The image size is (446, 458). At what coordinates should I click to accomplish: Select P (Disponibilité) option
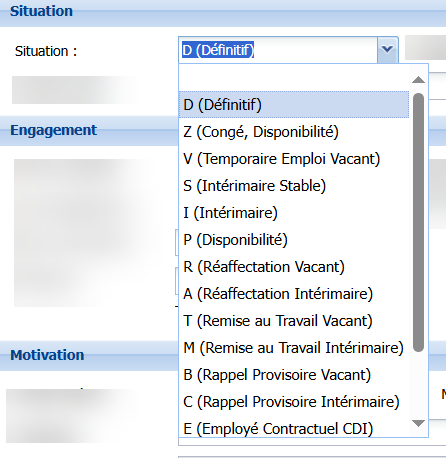click(x=294, y=240)
